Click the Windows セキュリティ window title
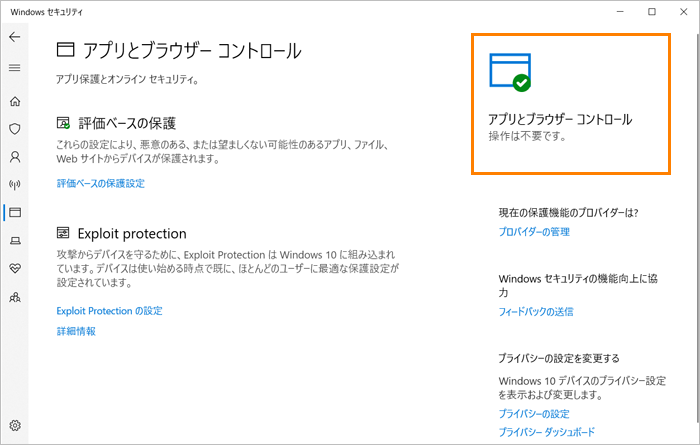Image resolution: width=700 pixels, height=445 pixels. point(46,12)
